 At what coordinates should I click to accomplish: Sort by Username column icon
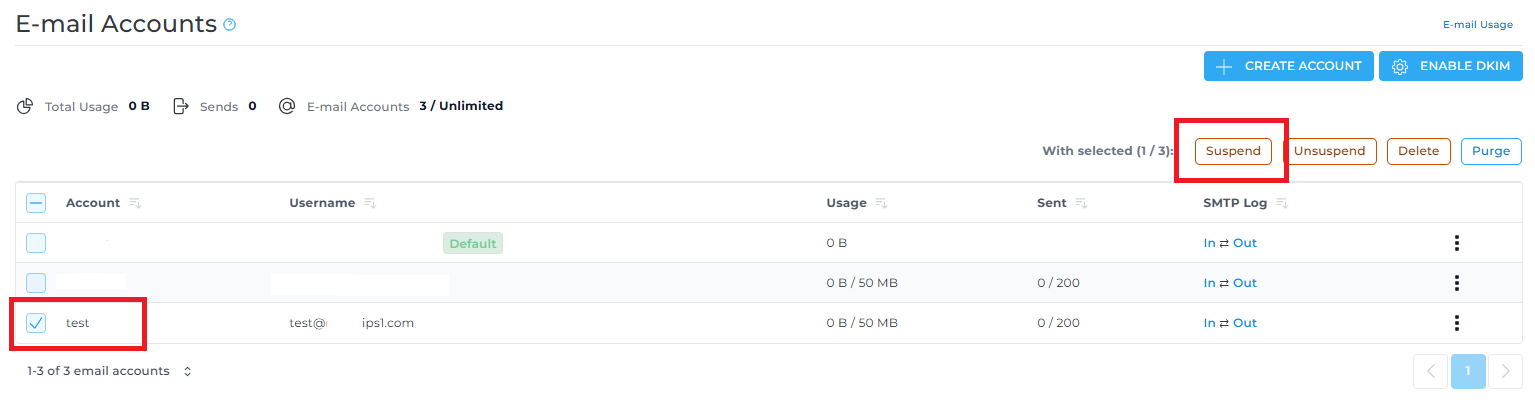pos(370,203)
